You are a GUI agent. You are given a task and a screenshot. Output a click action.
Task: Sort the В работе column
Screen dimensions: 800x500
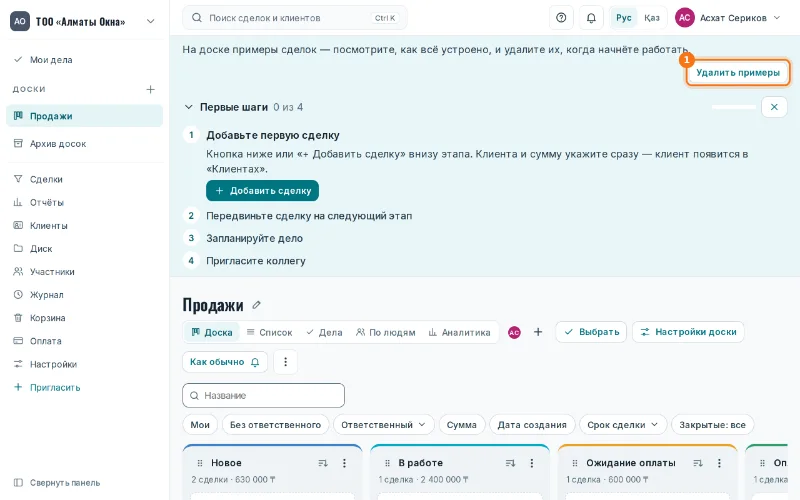[x=510, y=463]
